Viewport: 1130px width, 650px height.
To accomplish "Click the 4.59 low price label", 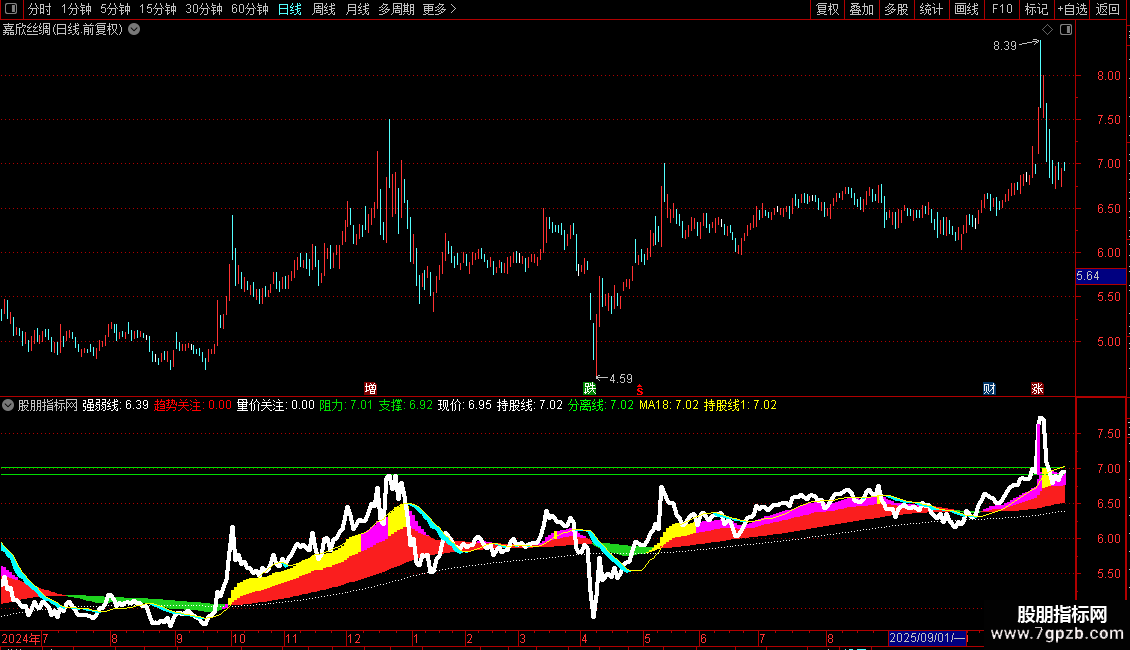I will [x=620, y=378].
